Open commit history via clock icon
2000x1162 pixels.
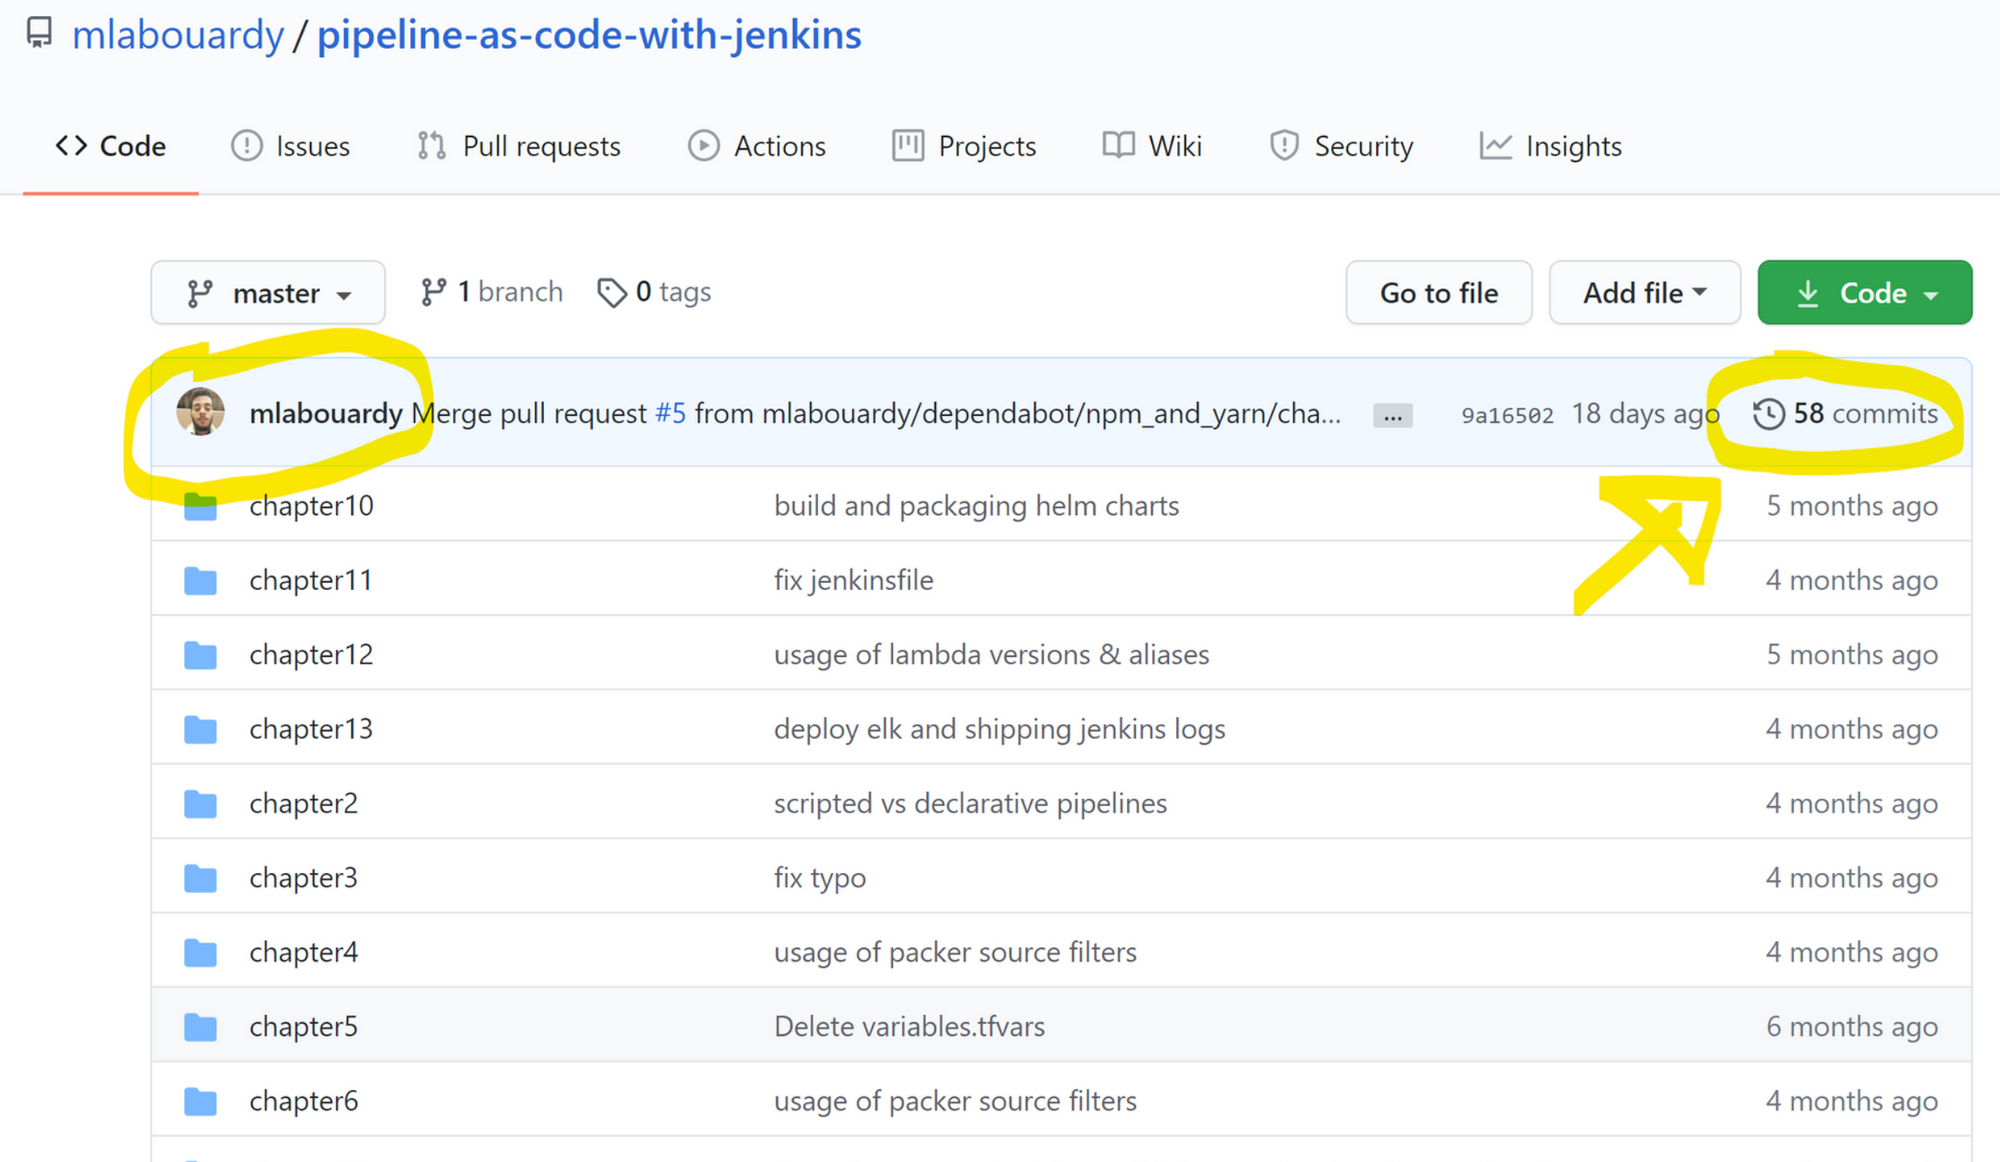pyautogui.click(x=1768, y=413)
